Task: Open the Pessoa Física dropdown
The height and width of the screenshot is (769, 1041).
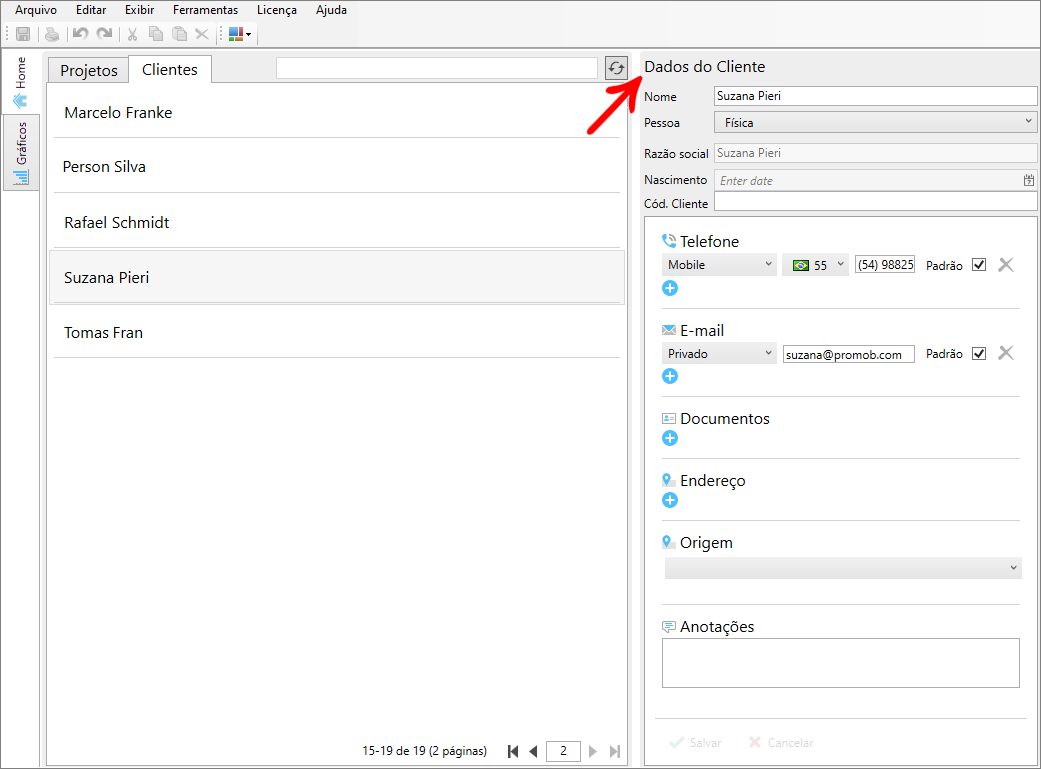Action: tap(875, 122)
